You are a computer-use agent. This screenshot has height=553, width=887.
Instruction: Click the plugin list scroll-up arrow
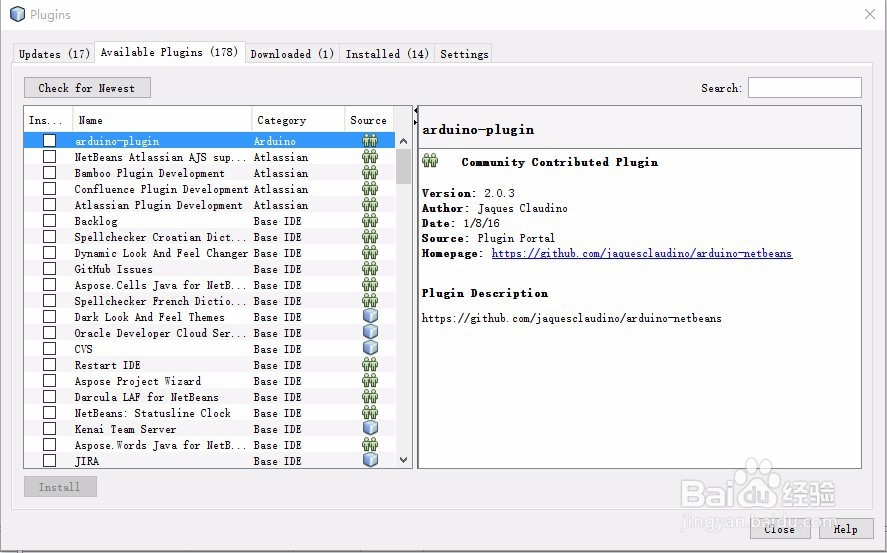(x=403, y=141)
